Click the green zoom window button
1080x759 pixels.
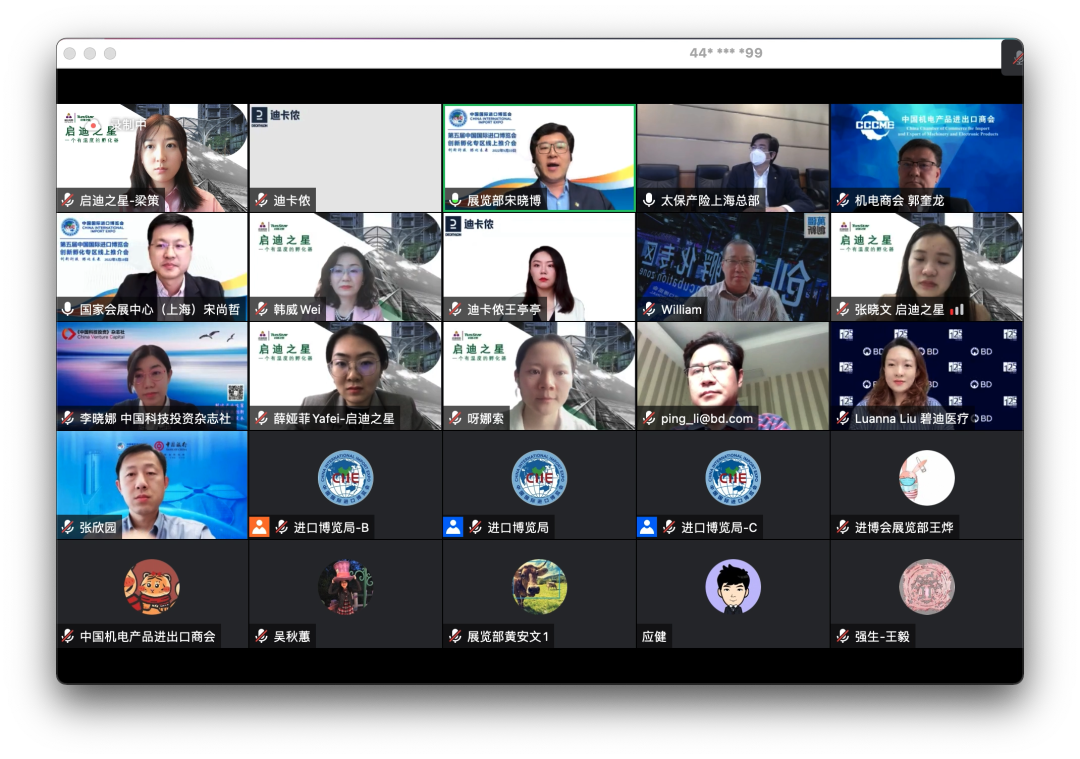tap(110, 54)
